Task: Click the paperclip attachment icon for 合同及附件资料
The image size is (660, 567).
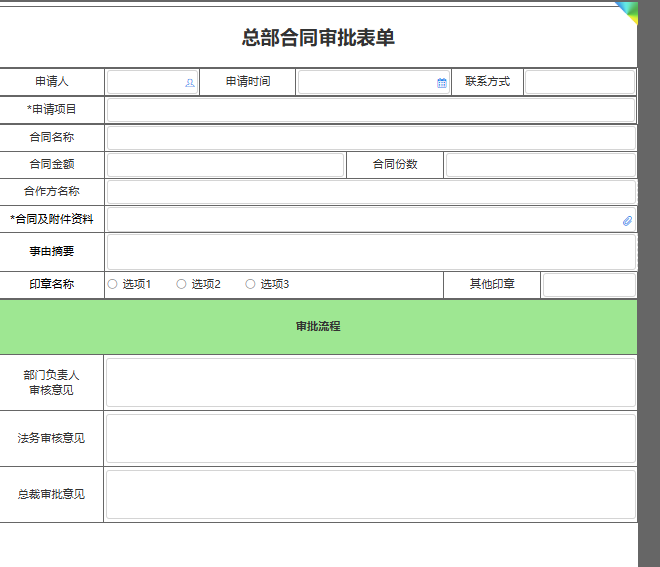Action: [627, 221]
